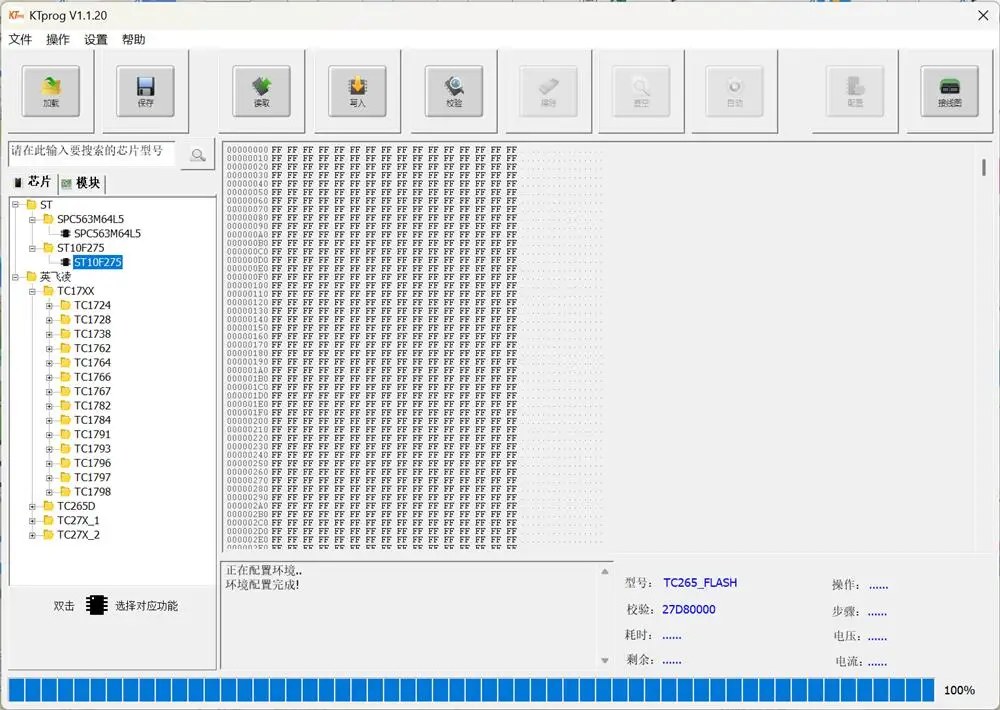Click hex row address 00000100
The width and height of the screenshot is (1000, 710).
[247, 286]
